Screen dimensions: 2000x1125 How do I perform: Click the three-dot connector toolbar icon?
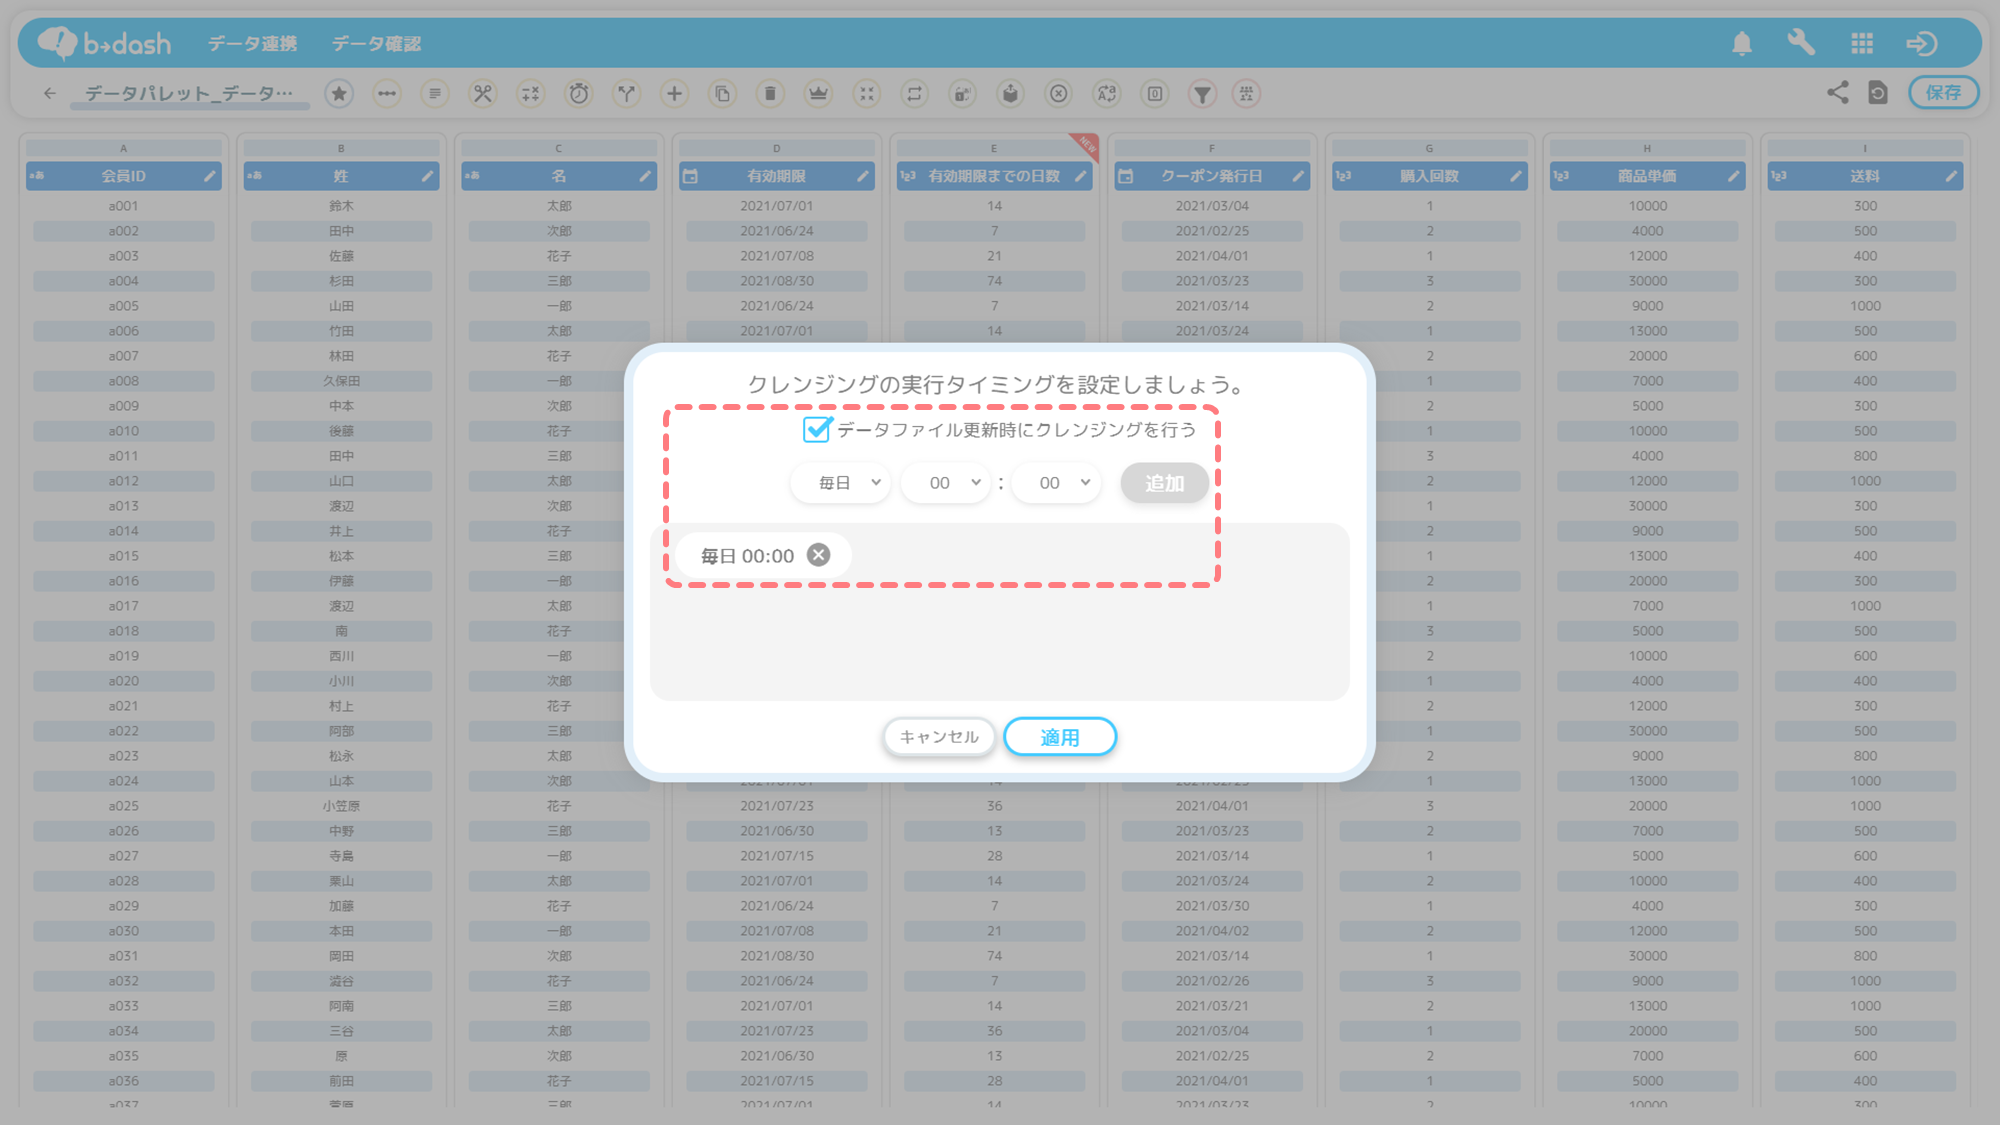(387, 94)
